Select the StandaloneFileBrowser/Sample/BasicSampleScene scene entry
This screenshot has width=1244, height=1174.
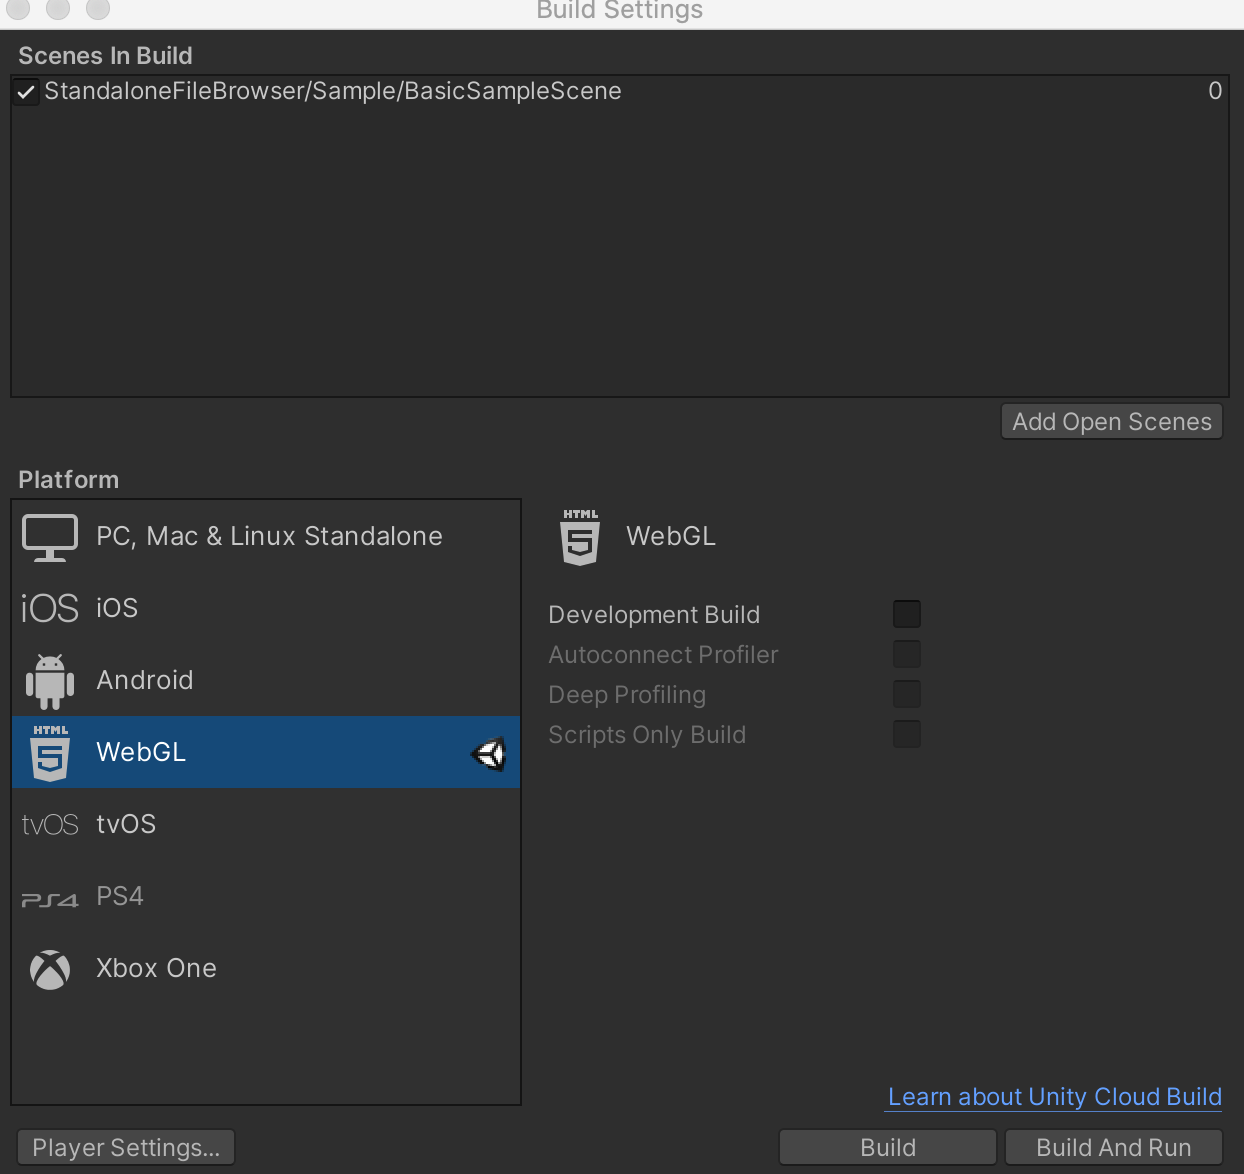point(620,92)
